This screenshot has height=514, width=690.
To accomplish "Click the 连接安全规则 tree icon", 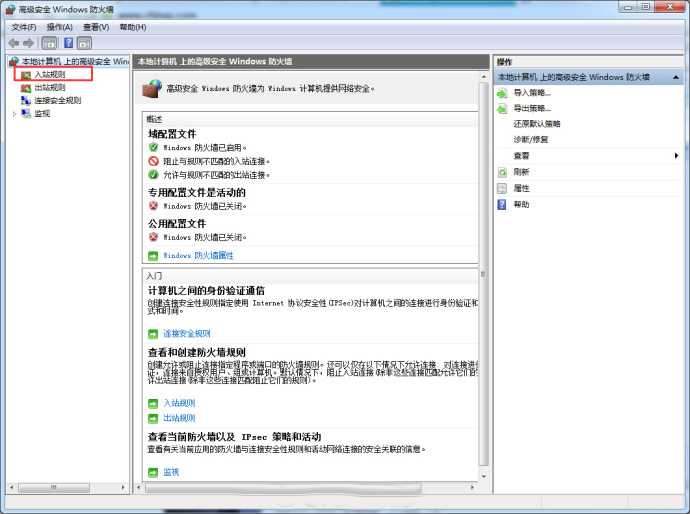I will (26, 100).
